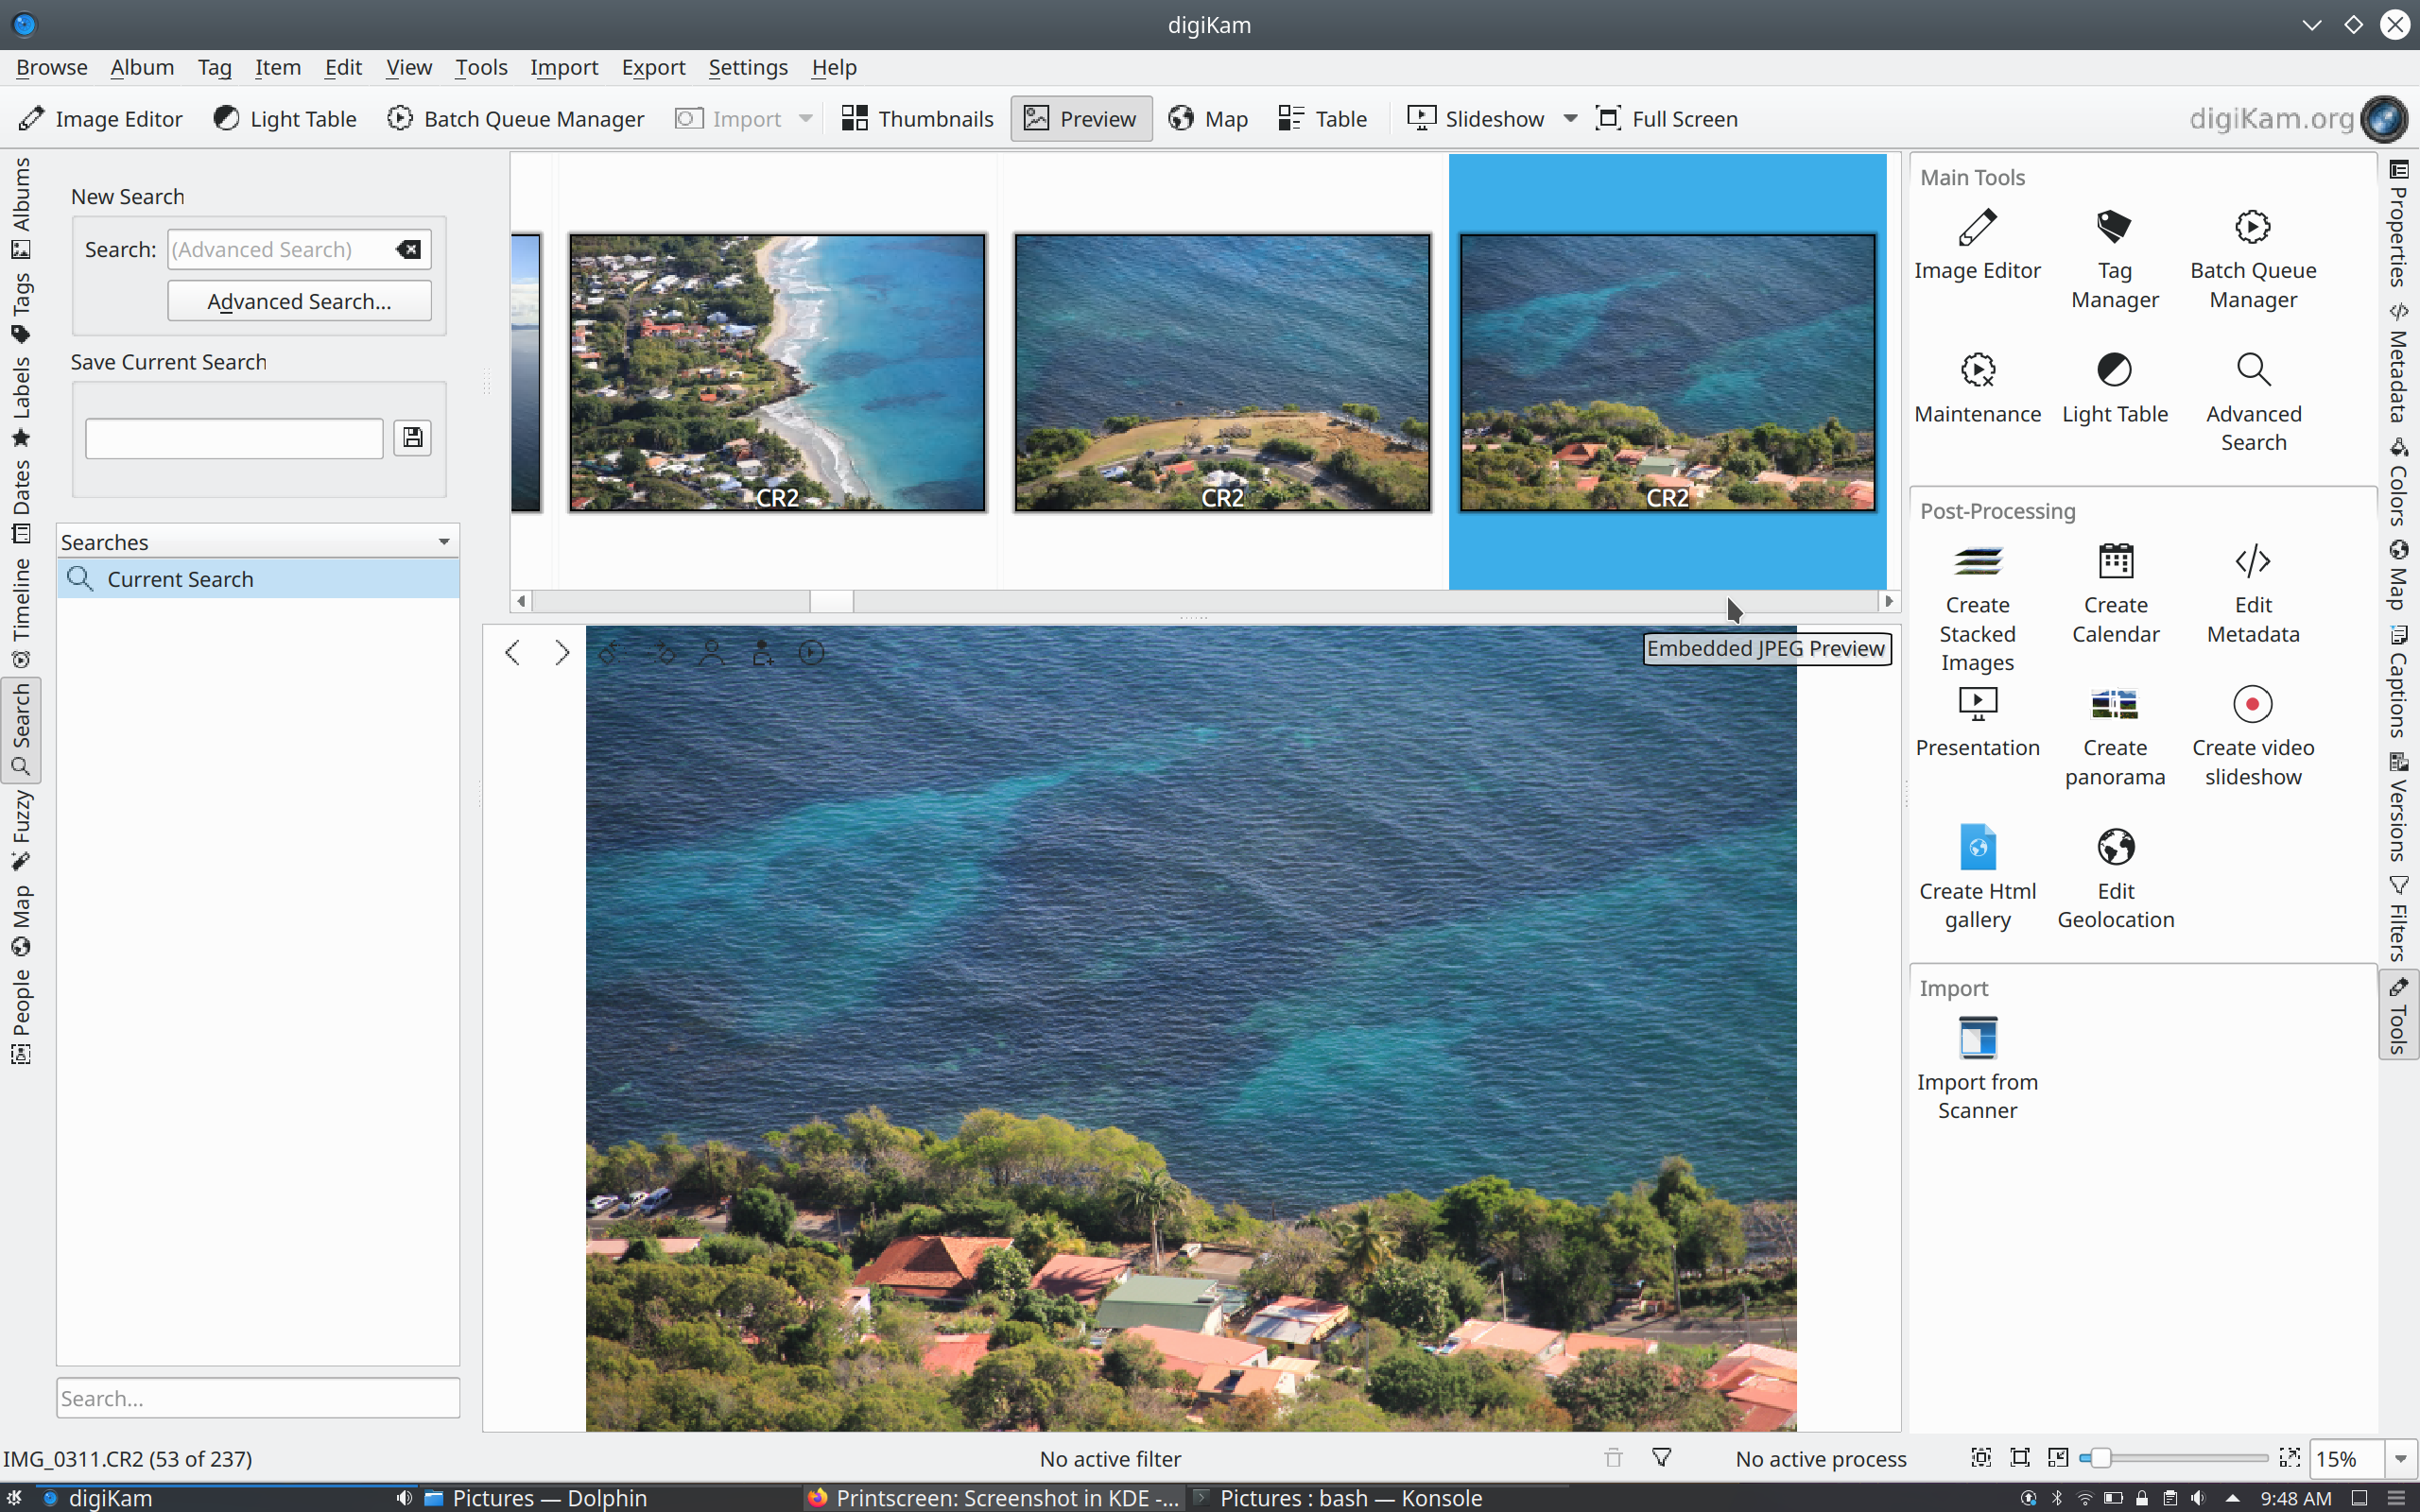Launch Batch Queue Manager from Main Tools
This screenshot has height=1512, width=2420.
point(2253,260)
